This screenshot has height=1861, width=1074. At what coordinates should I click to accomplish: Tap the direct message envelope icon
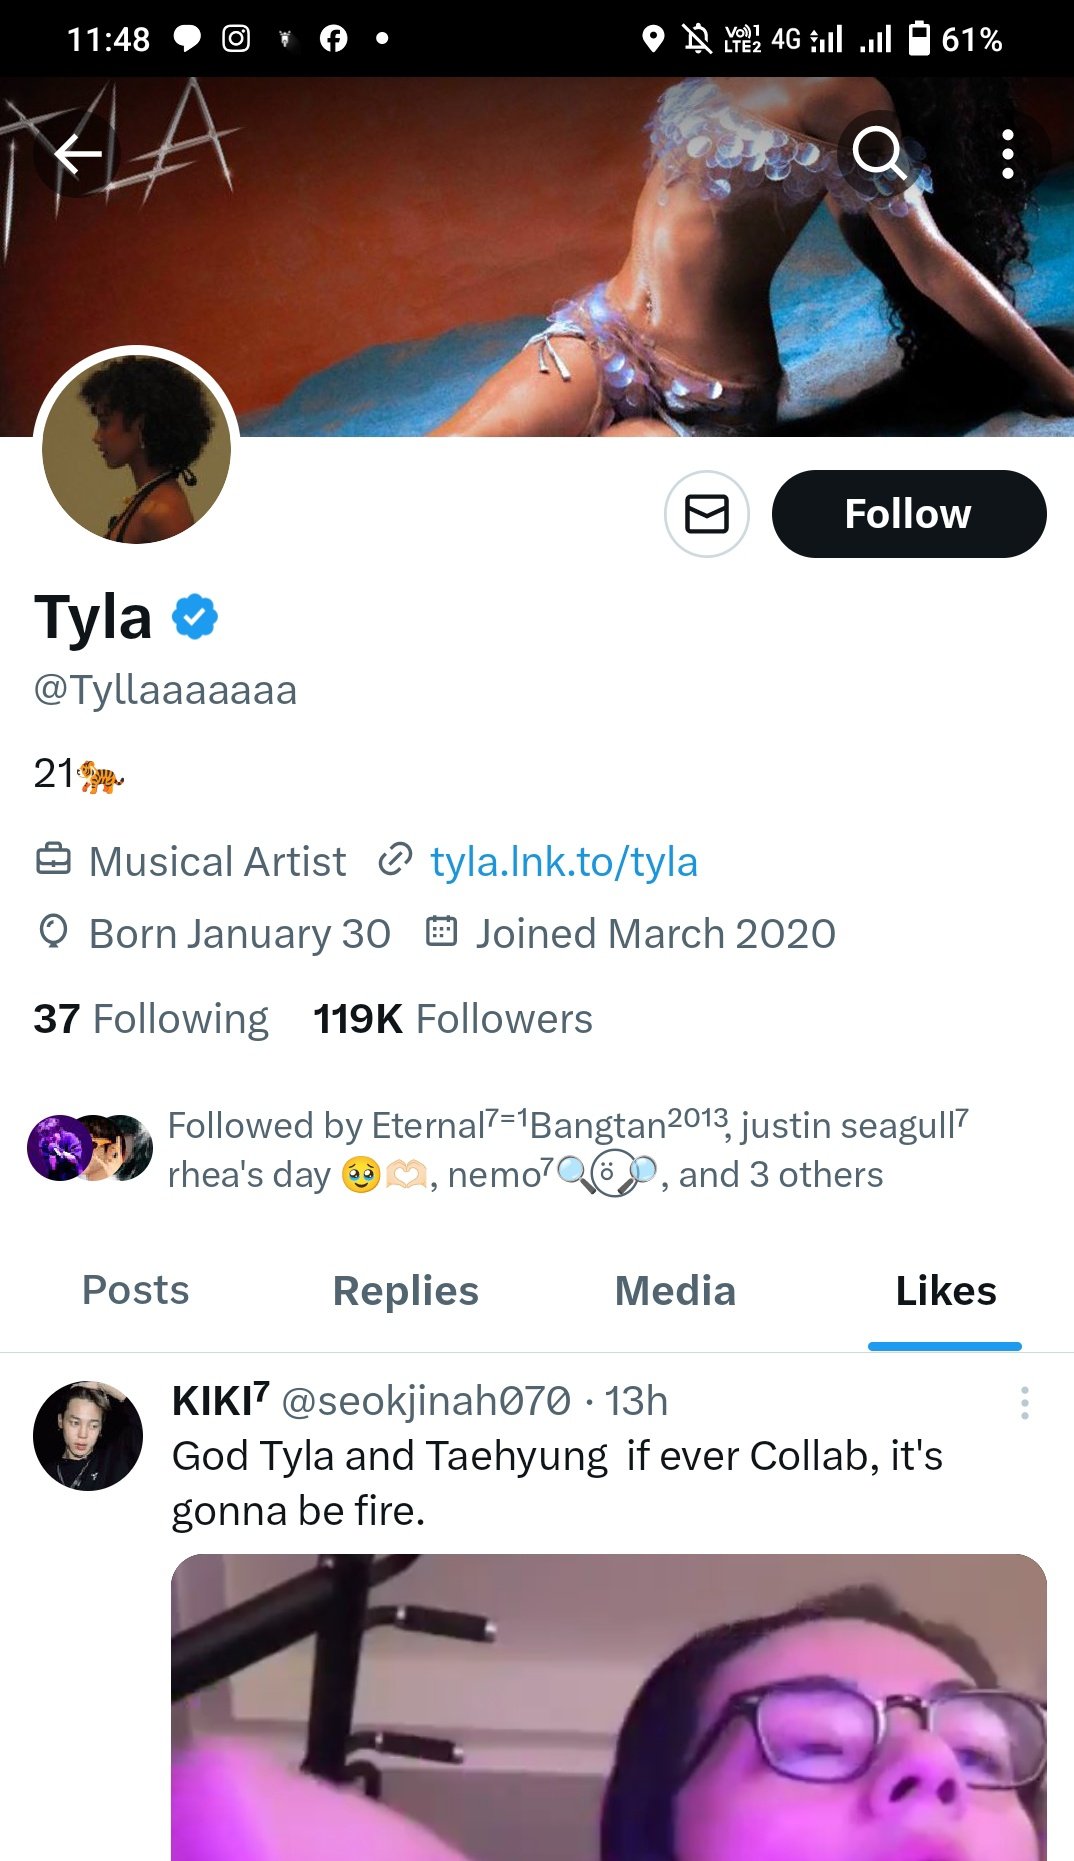(x=707, y=514)
